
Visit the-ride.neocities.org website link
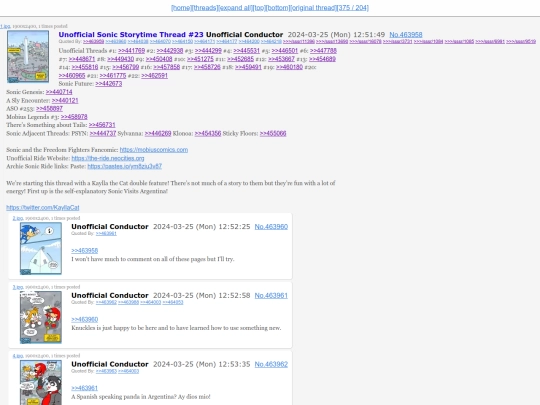(x=108, y=158)
